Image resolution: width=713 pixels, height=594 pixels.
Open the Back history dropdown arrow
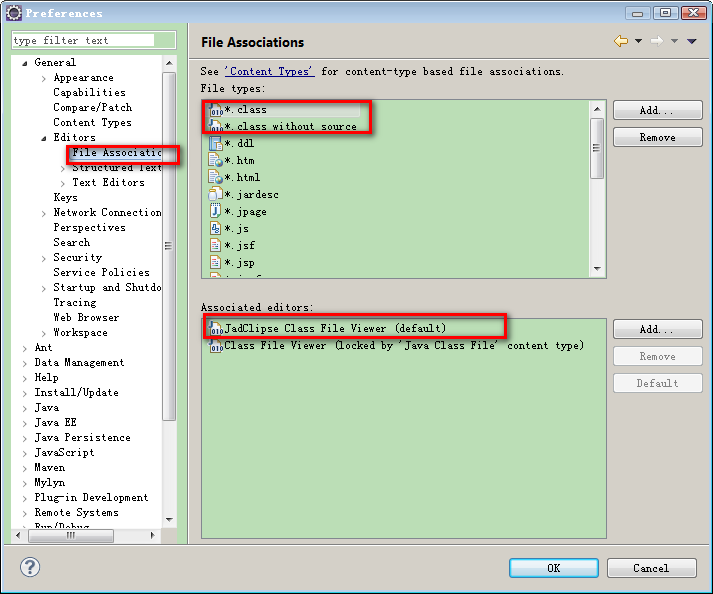[x=638, y=41]
